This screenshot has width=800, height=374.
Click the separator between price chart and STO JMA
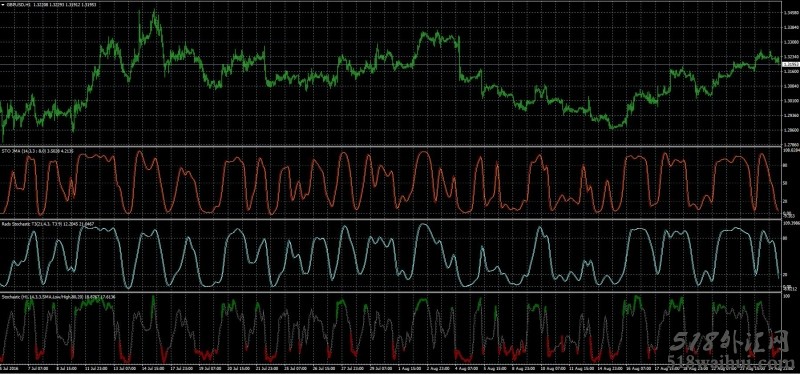(x=390, y=147)
